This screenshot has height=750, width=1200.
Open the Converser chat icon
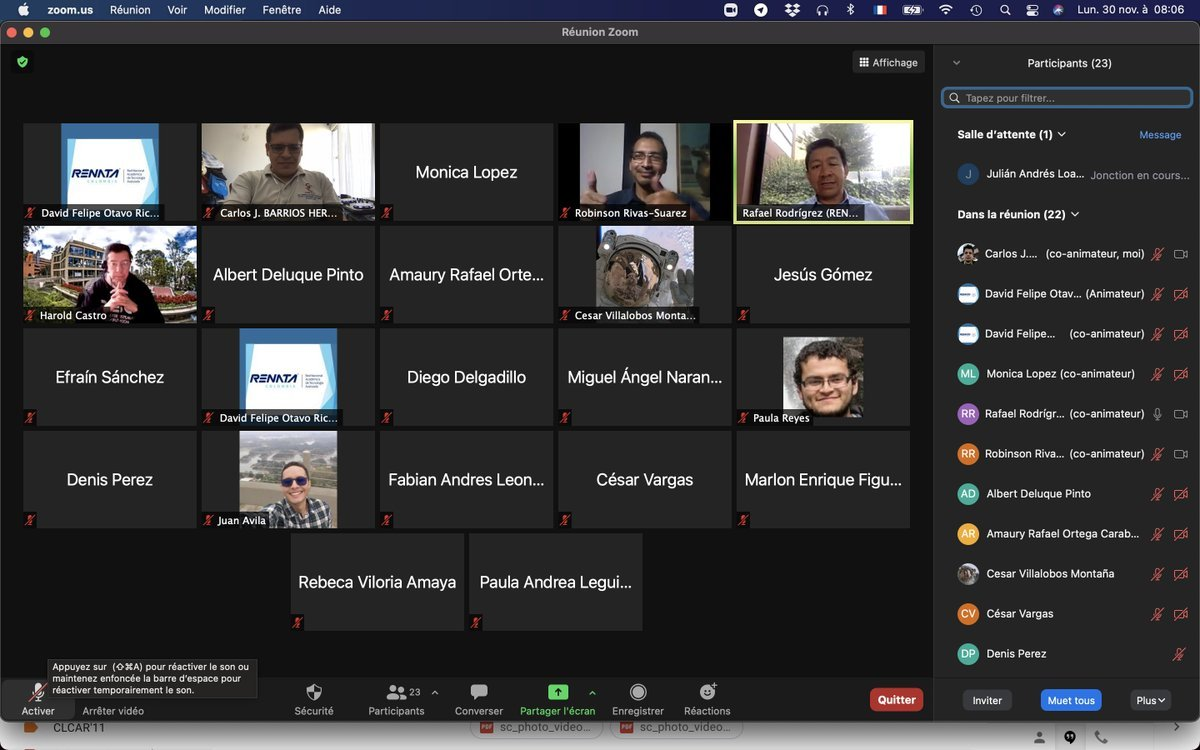point(479,692)
